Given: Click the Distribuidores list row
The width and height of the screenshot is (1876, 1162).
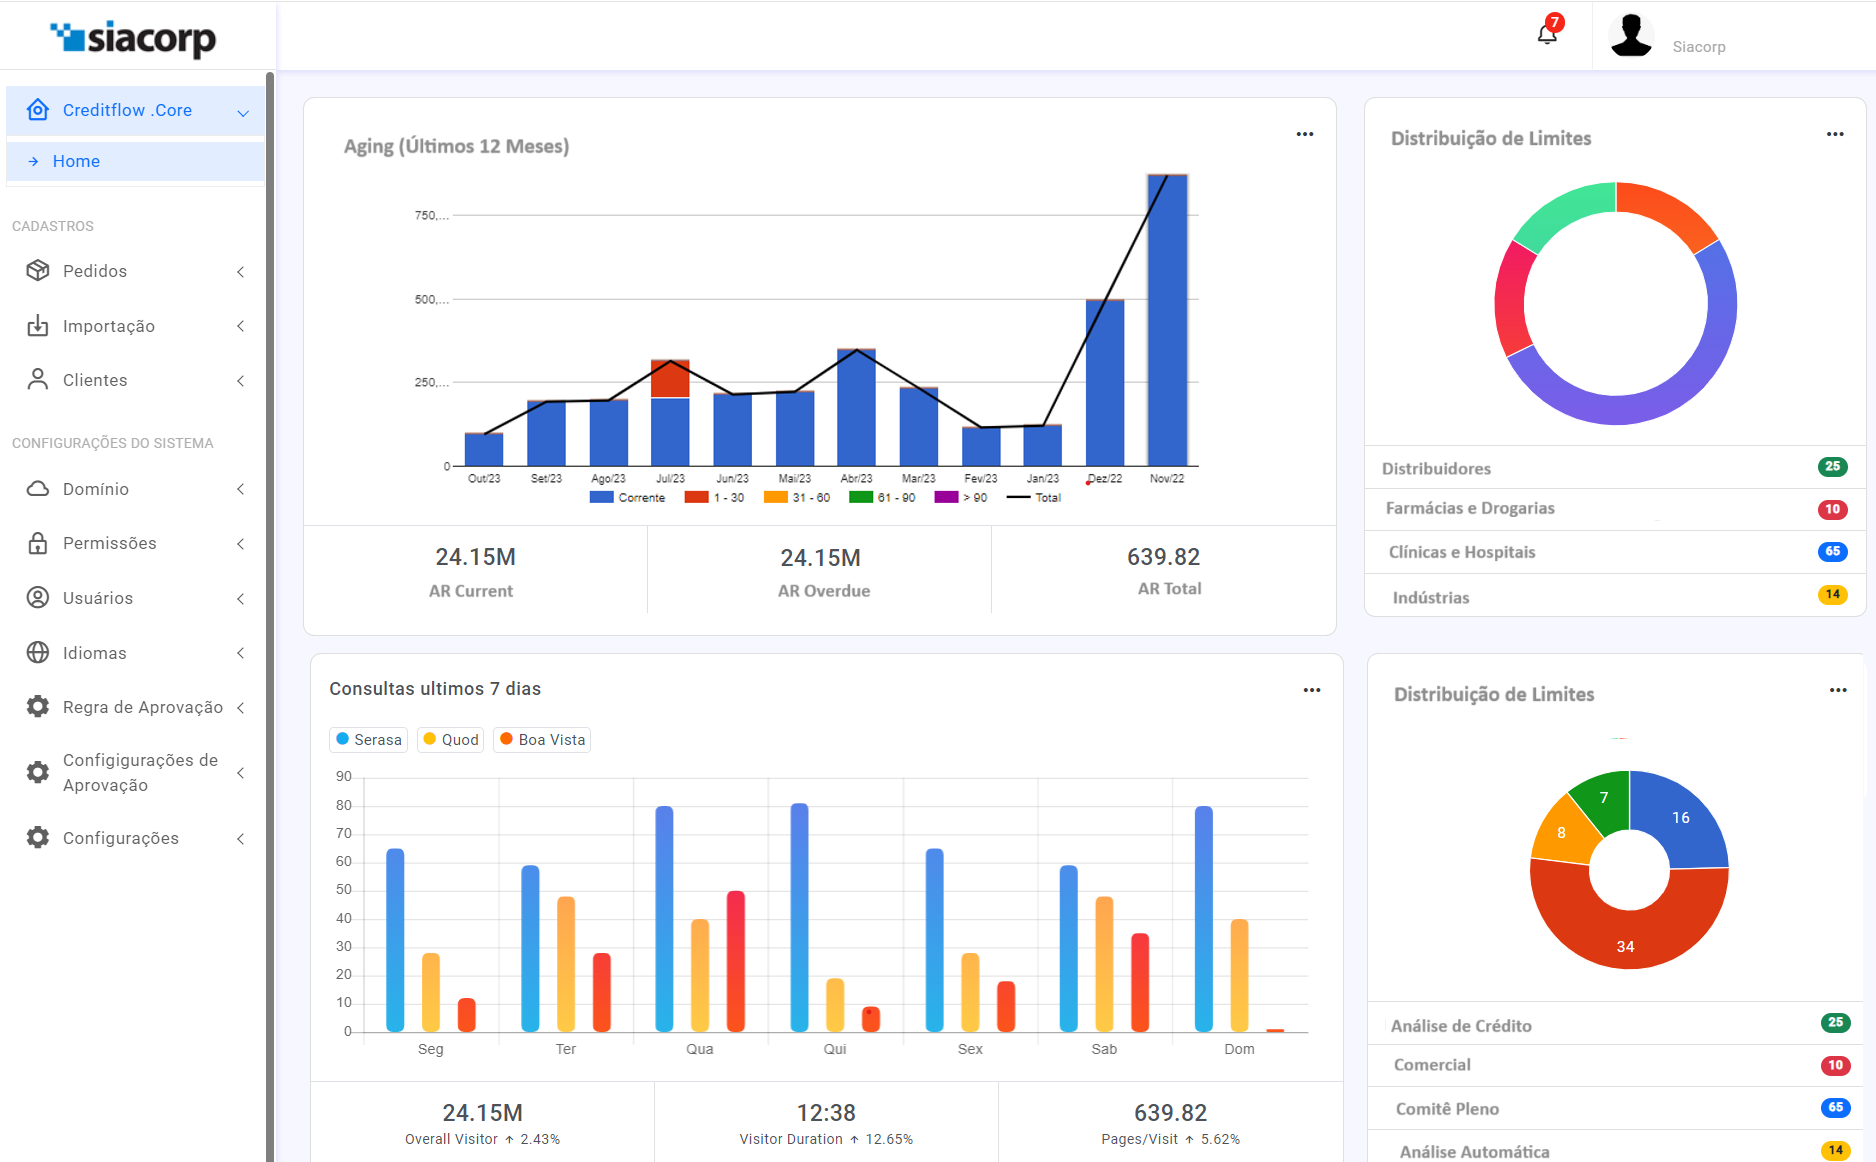Looking at the screenshot, I should click(1615, 468).
